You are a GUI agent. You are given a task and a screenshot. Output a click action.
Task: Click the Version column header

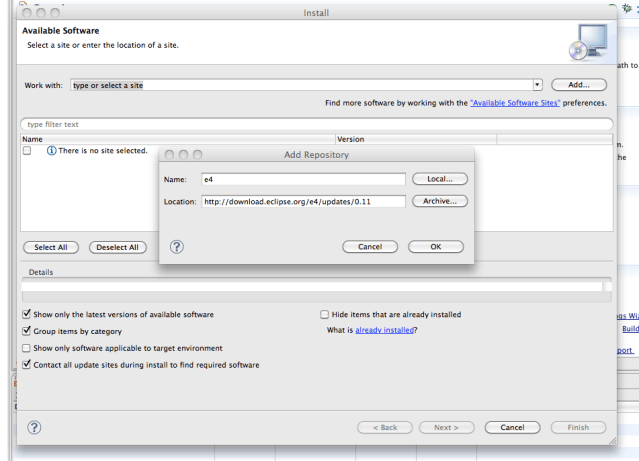(x=350, y=139)
